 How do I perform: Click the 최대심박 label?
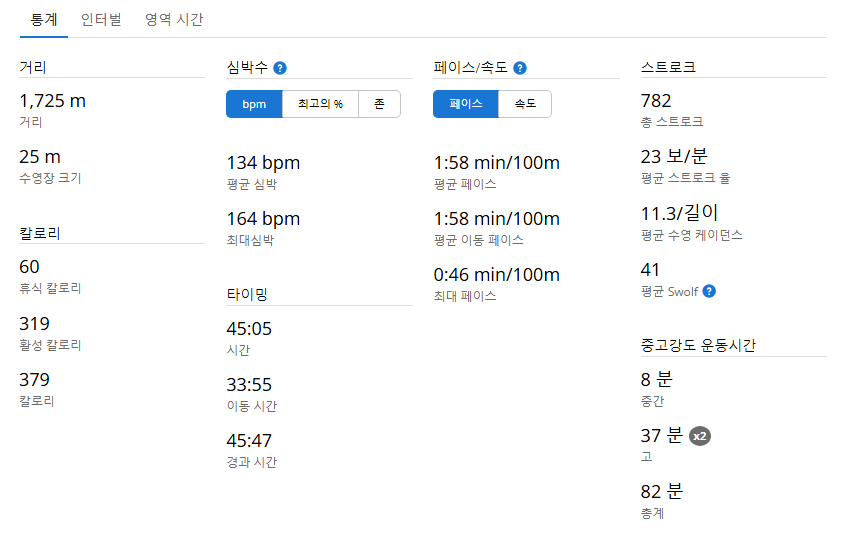point(251,240)
